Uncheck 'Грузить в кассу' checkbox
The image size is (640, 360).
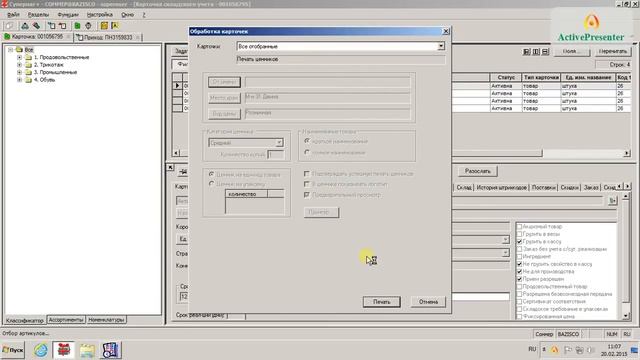pyautogui.click(x=520, y=242)
